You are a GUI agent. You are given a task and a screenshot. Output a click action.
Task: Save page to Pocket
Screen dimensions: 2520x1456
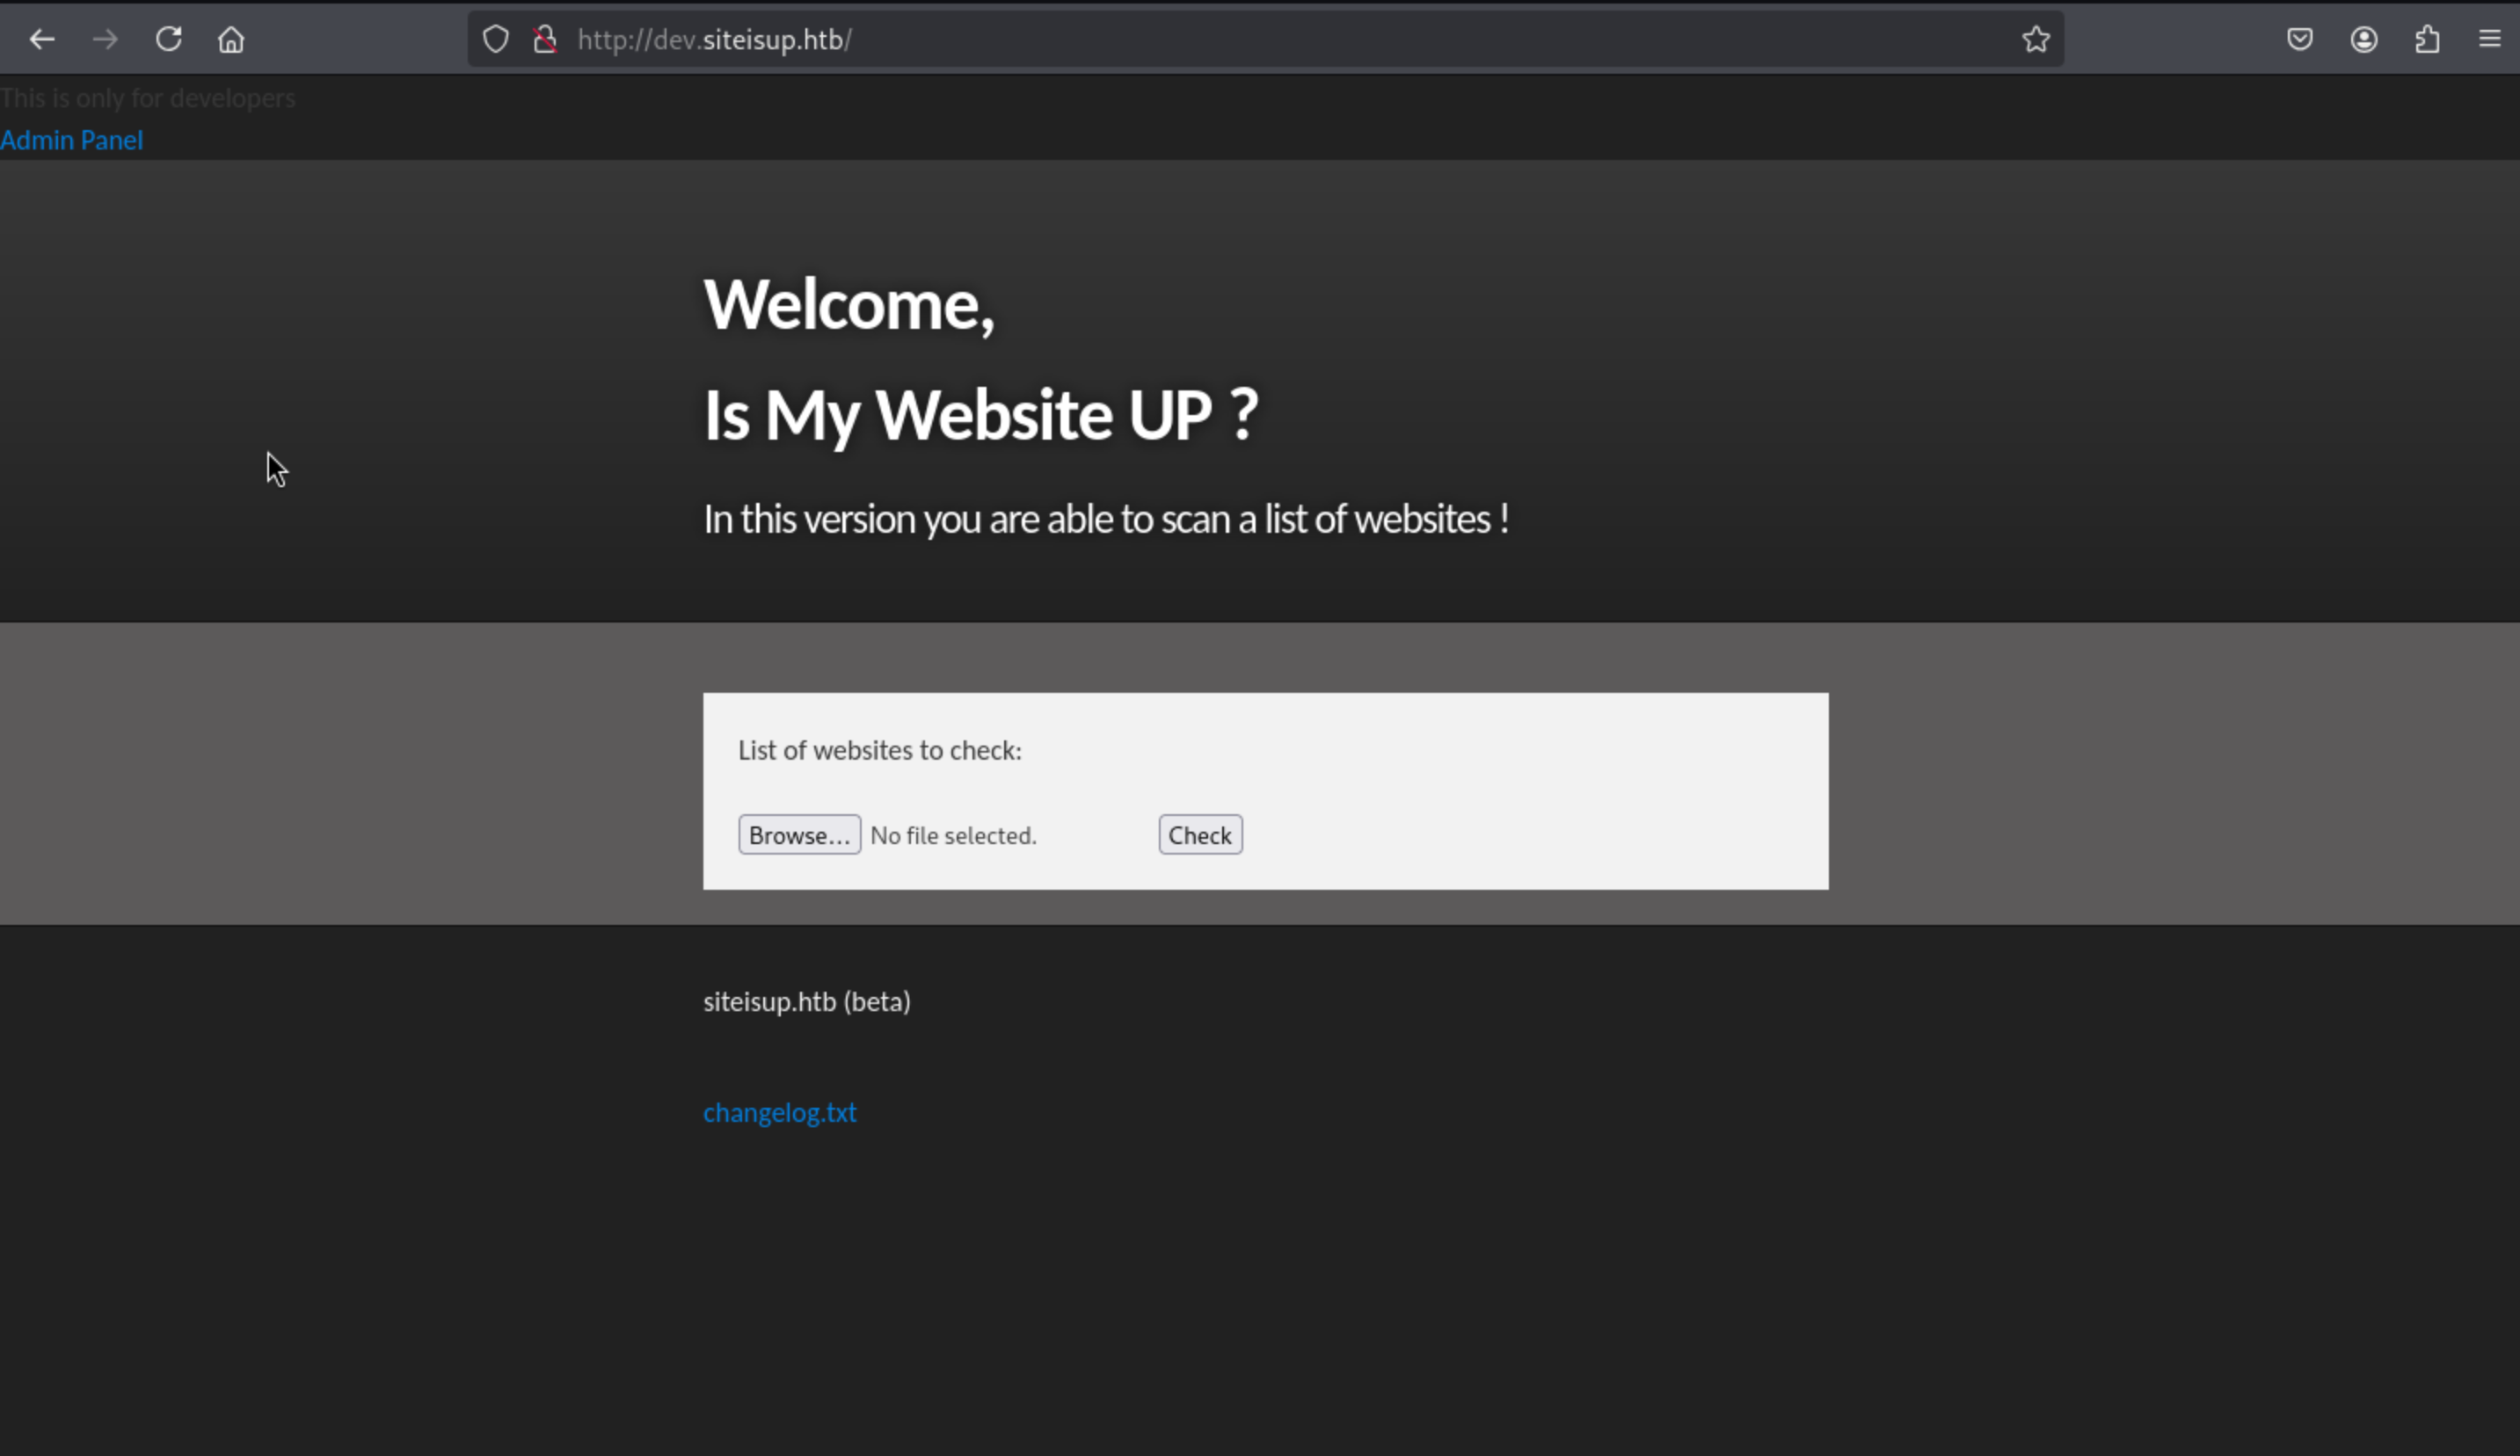2299,40
